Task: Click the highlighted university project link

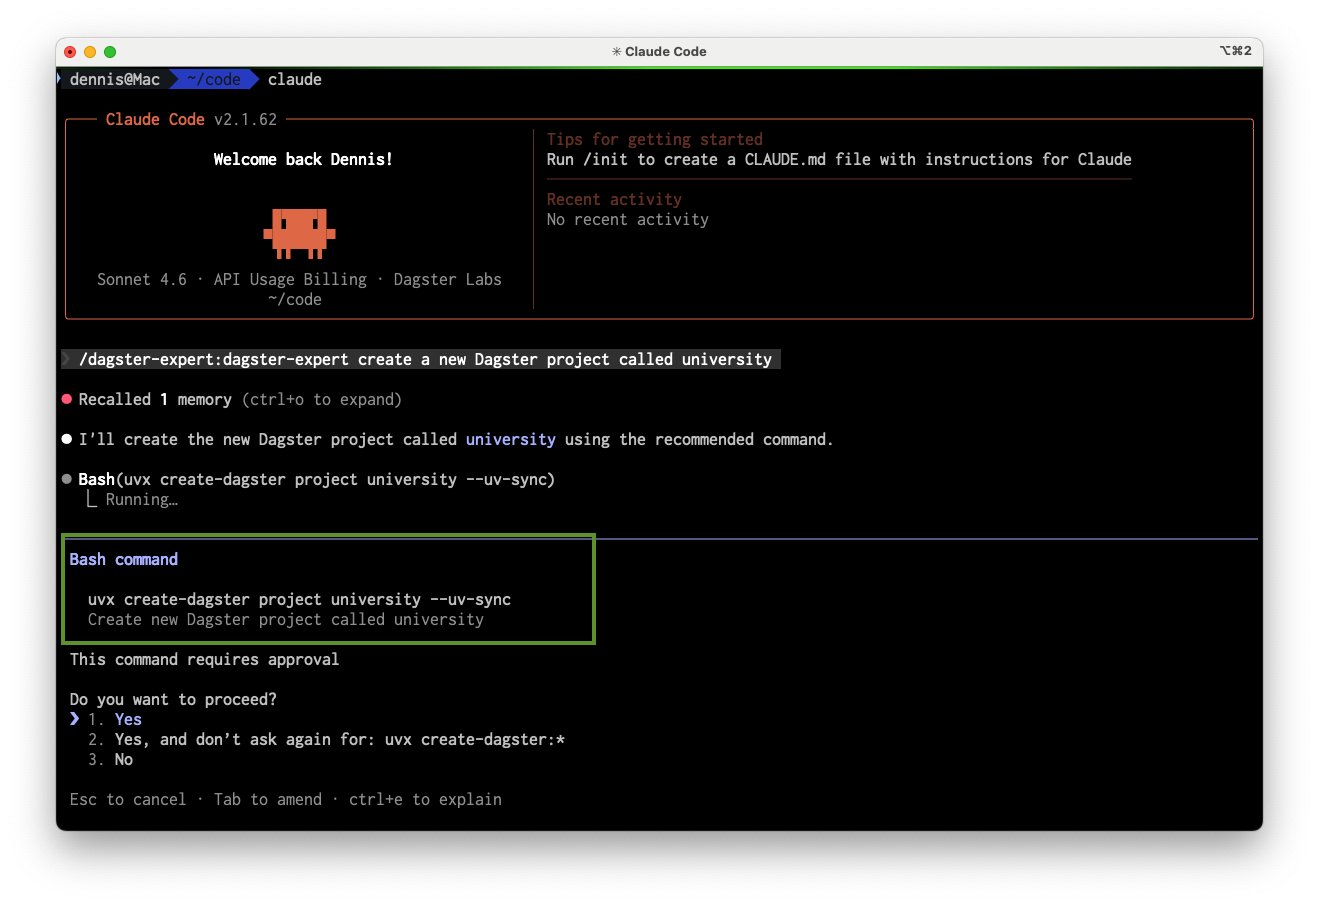Action: [510, 439]
